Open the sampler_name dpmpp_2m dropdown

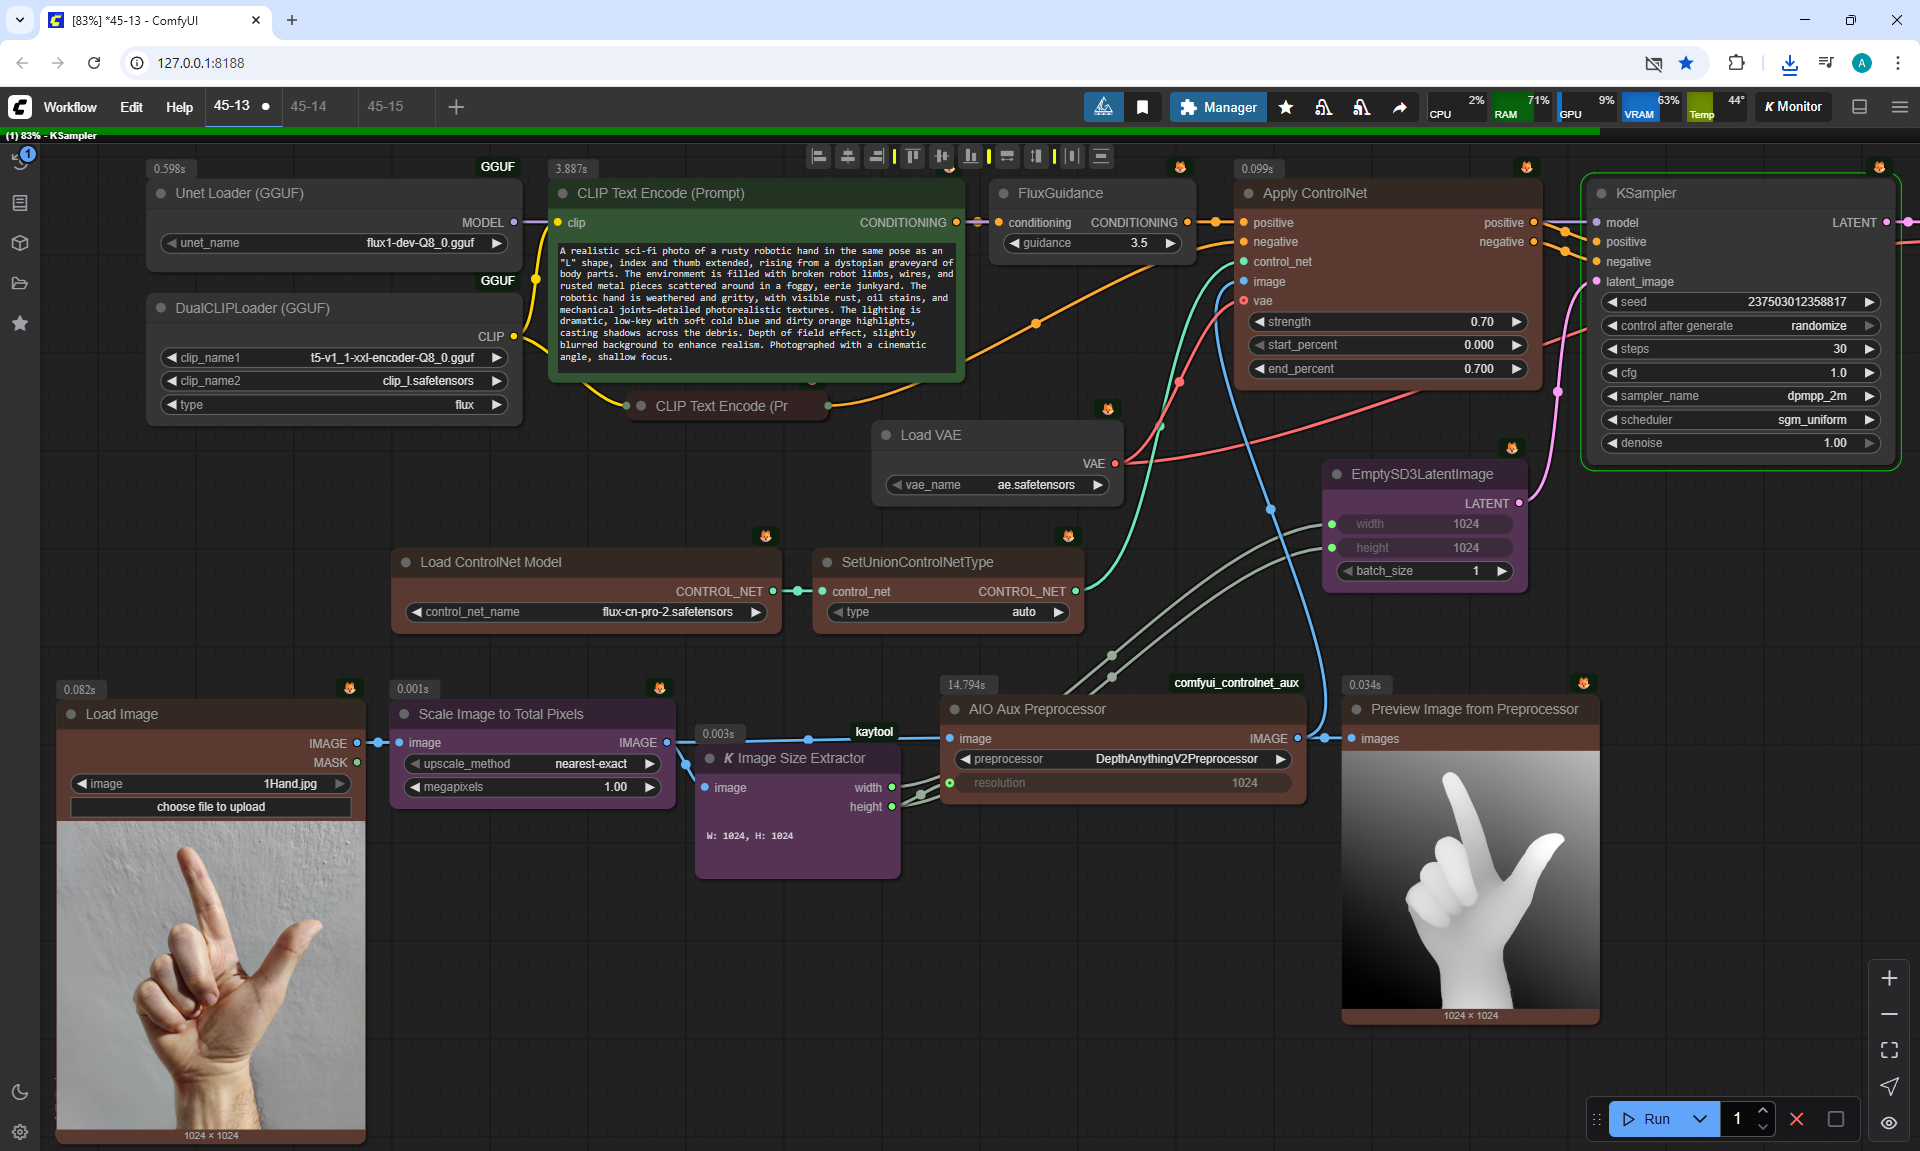coord(1739,396)
